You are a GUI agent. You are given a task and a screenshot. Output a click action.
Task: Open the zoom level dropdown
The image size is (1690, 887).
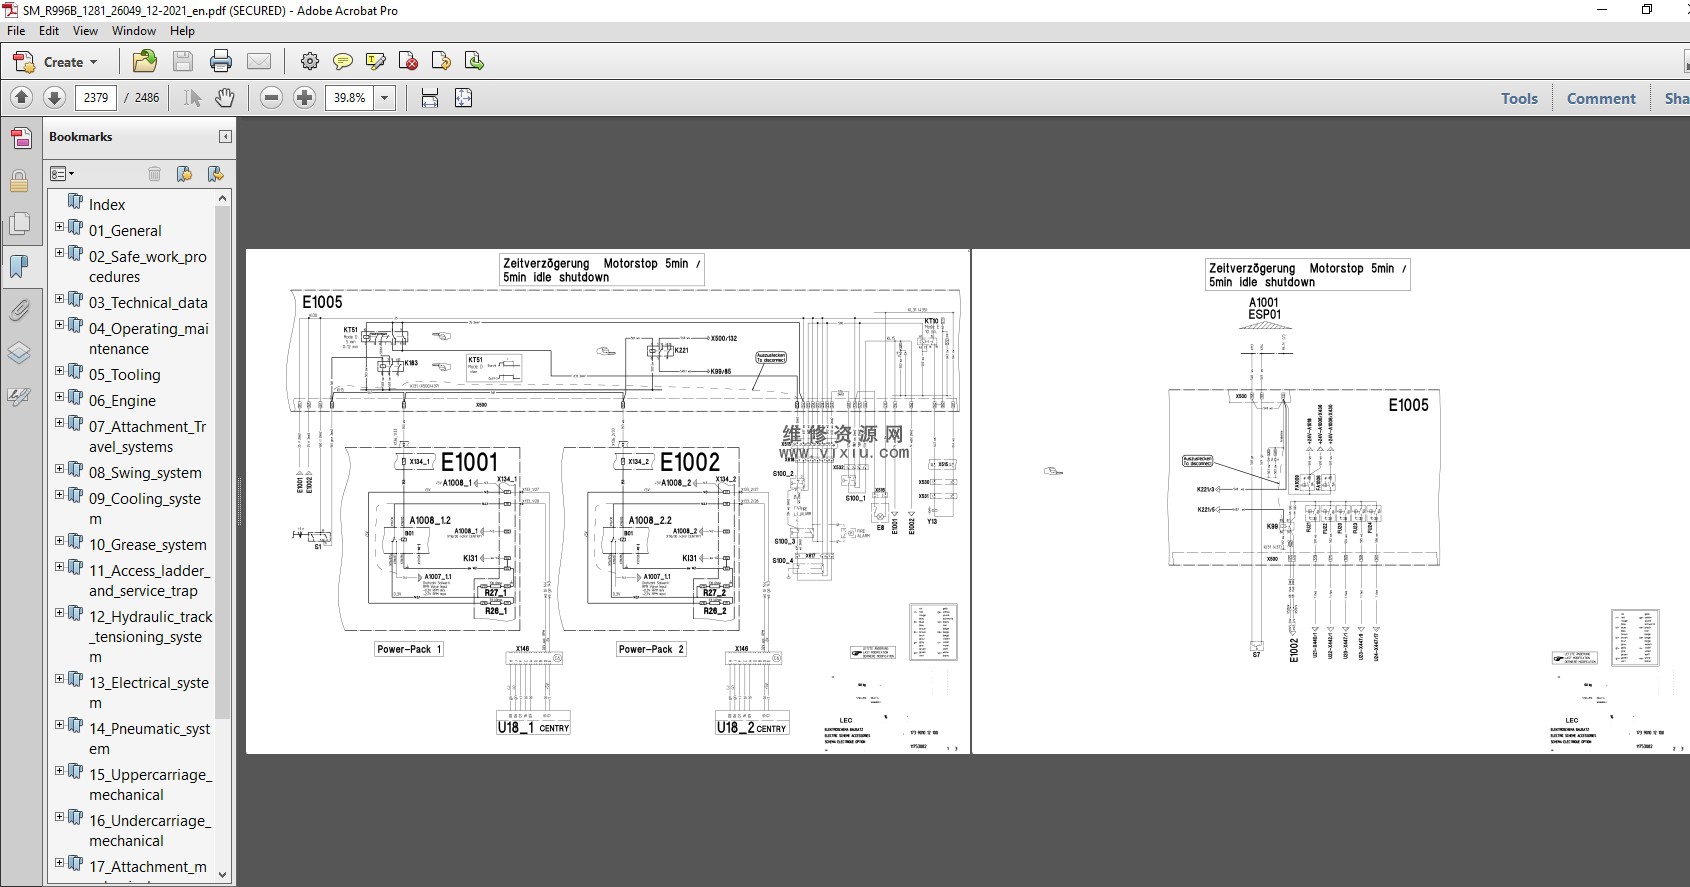coord(384,98)
